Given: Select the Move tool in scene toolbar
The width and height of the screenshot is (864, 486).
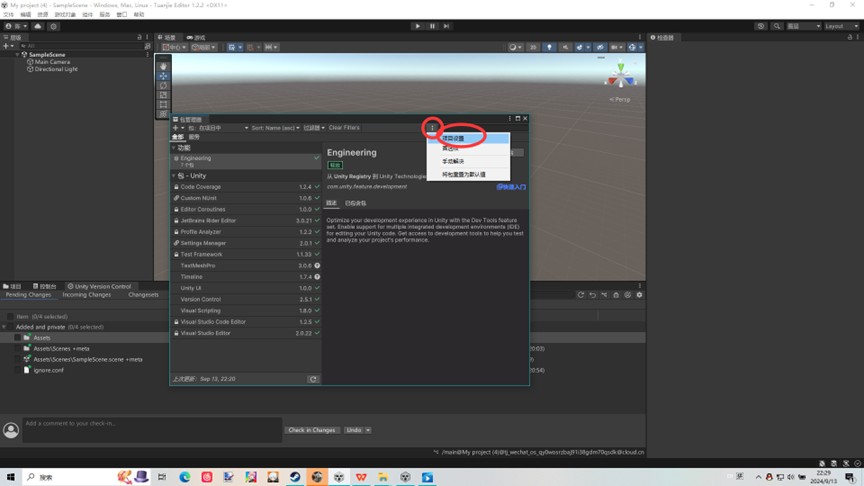Looking at the screenshot, I should tap(164, 76).
